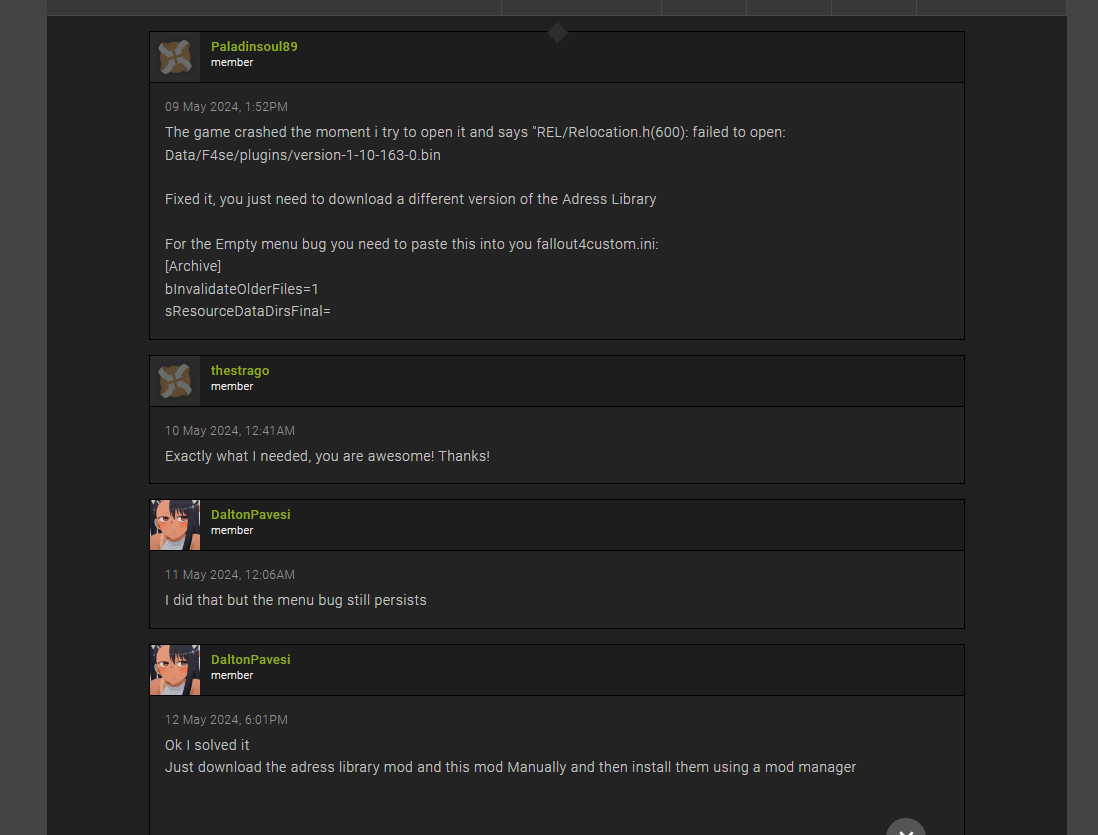Screen dimensions: 1098x835
Task: Click the 09 May 2024, 1:52PM timestamp
Action: coord(226,107)
